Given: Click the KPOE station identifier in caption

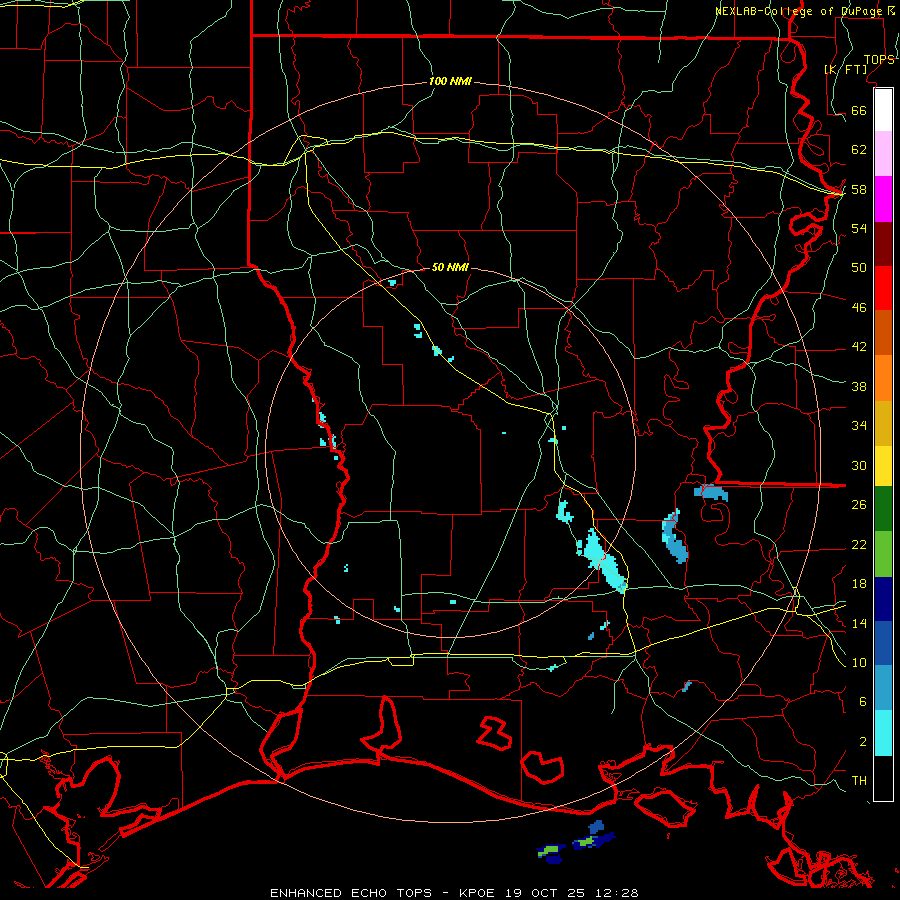Looking at the screenshot, I should click(x=479, y=893).
